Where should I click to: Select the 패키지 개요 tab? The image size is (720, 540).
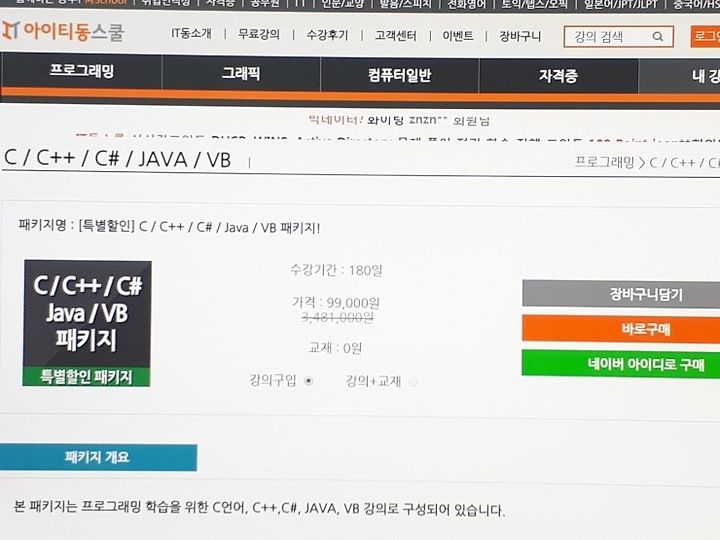pos(98,457)
